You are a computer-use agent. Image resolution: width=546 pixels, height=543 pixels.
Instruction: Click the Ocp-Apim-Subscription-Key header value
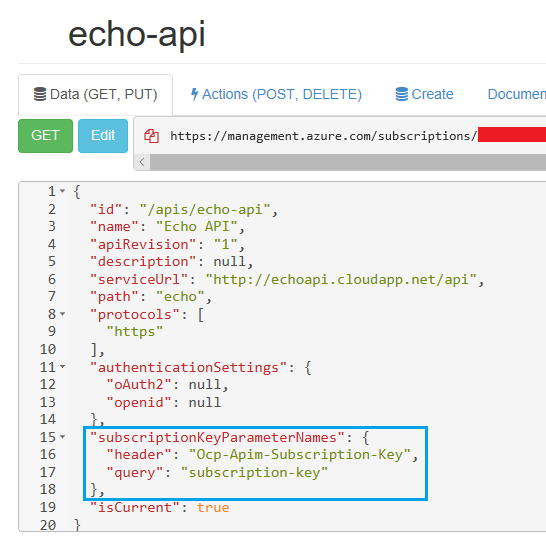coord(300,455)
